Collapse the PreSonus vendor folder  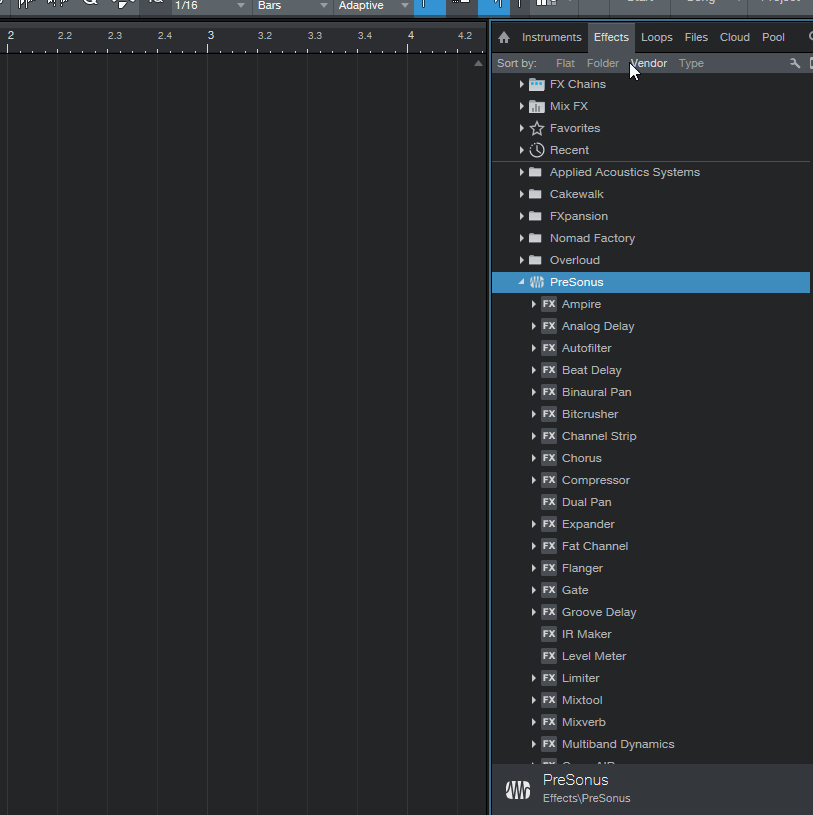click(521, 282)
